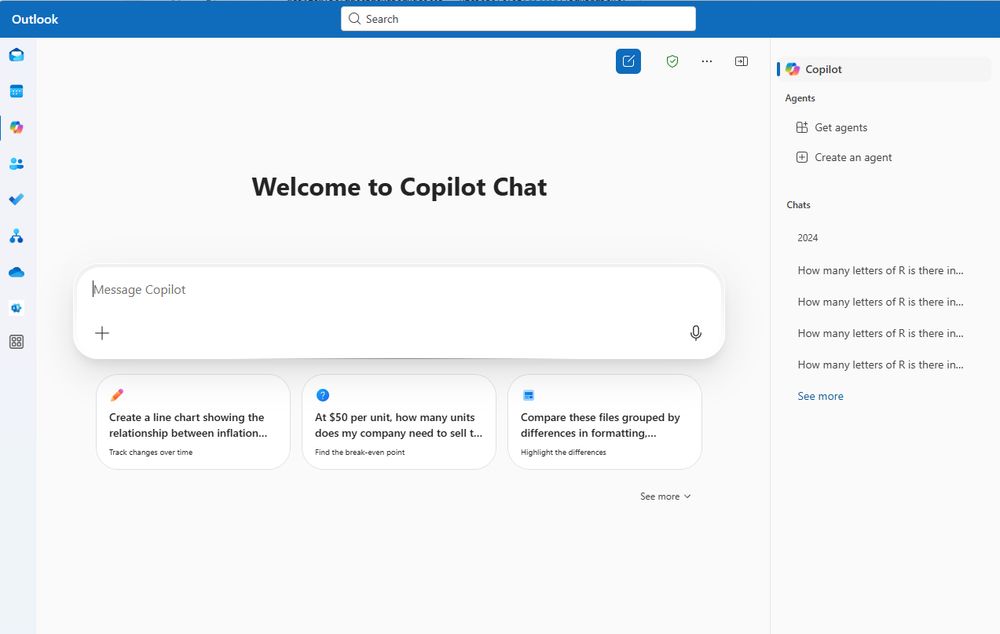Click the plus icon in the message box
Screen dimensions: 1000x634
point(102,333)
